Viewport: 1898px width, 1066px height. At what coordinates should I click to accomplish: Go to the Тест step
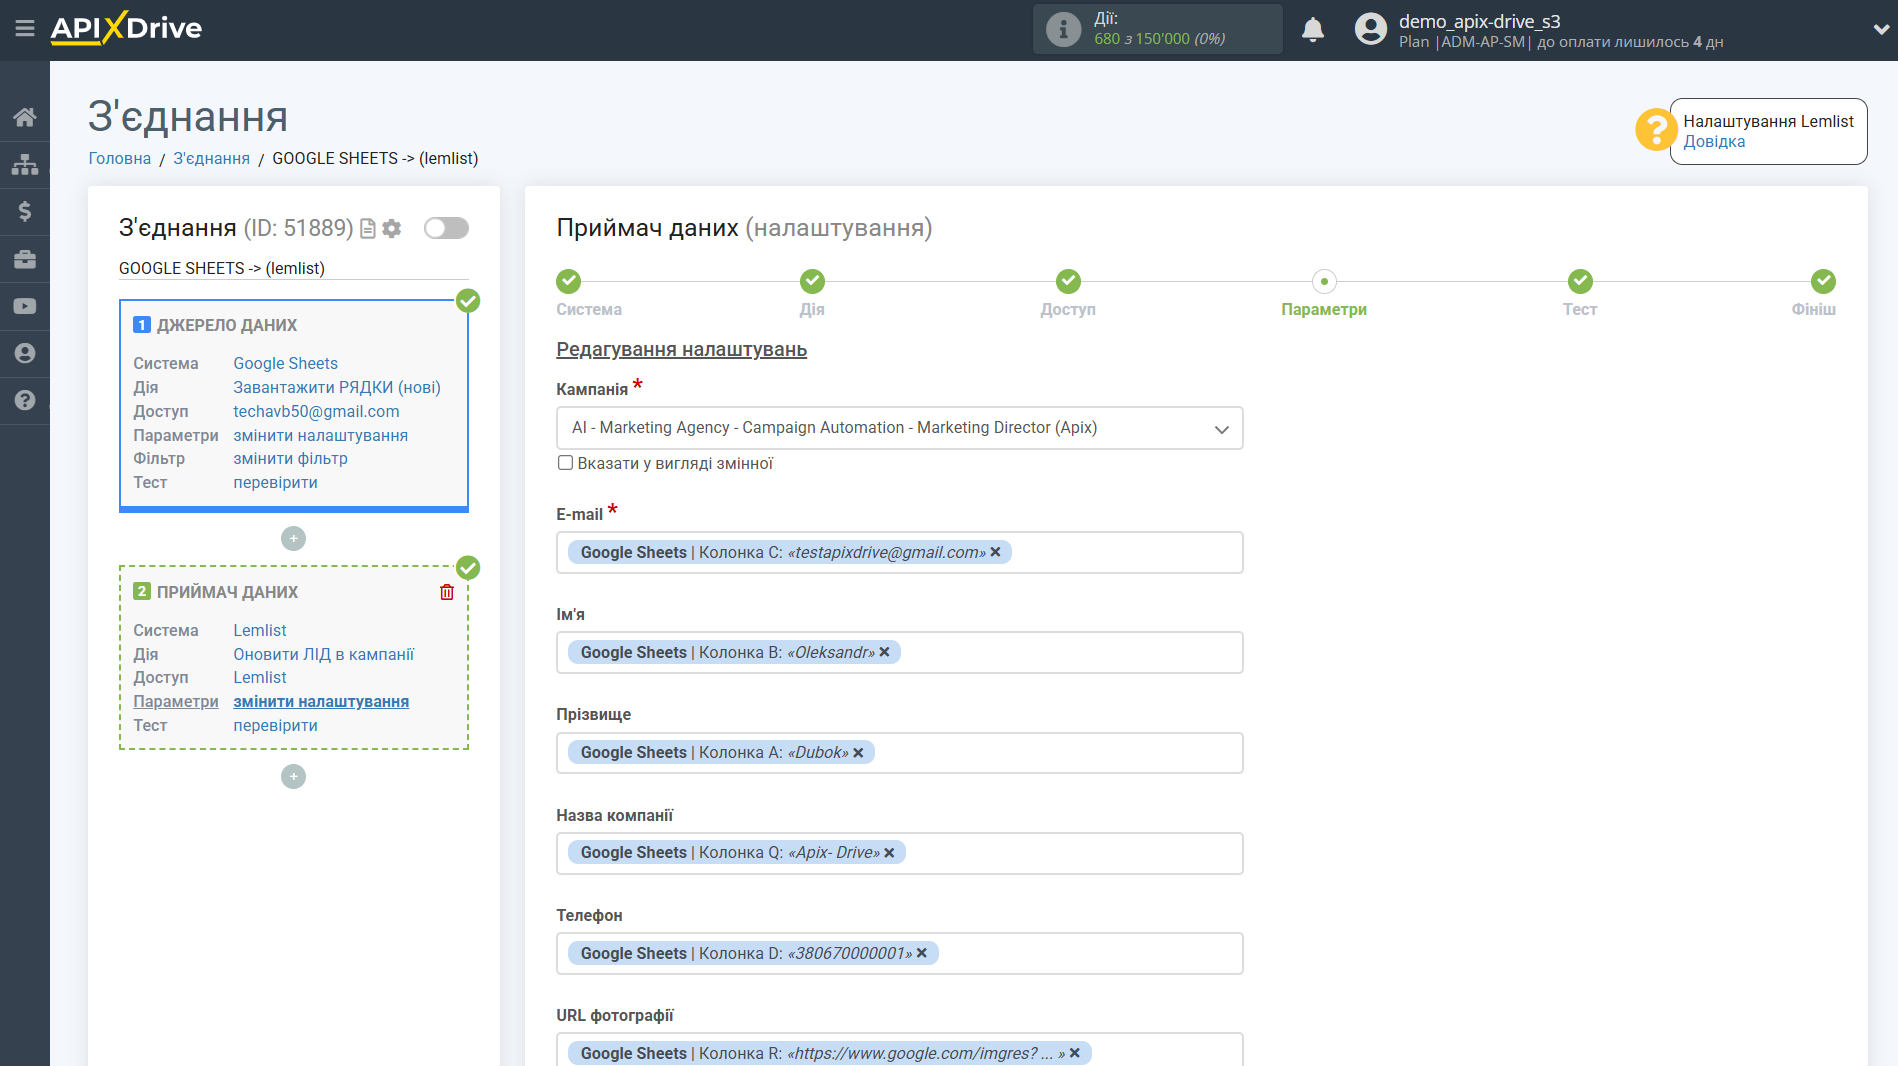1580,281
